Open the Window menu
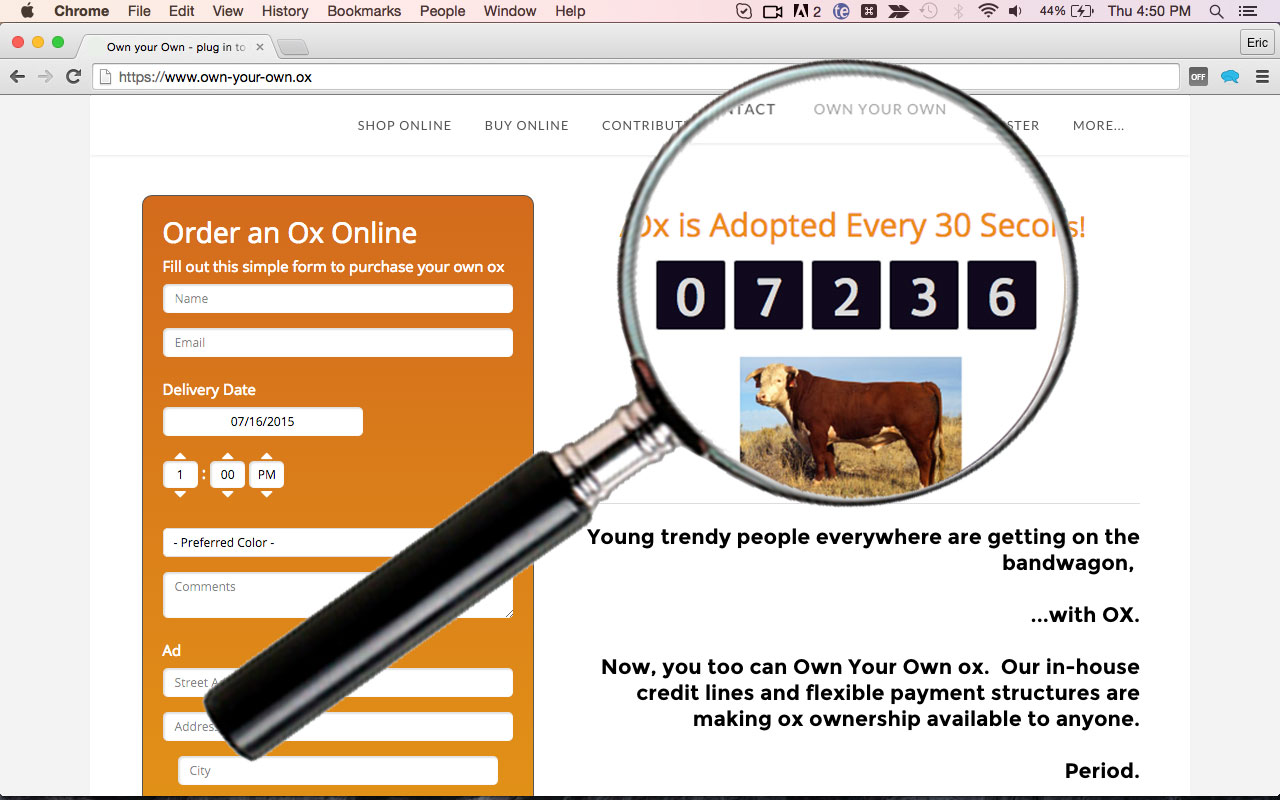Viewport: 1280px width, 800px height. pos(510,11)
